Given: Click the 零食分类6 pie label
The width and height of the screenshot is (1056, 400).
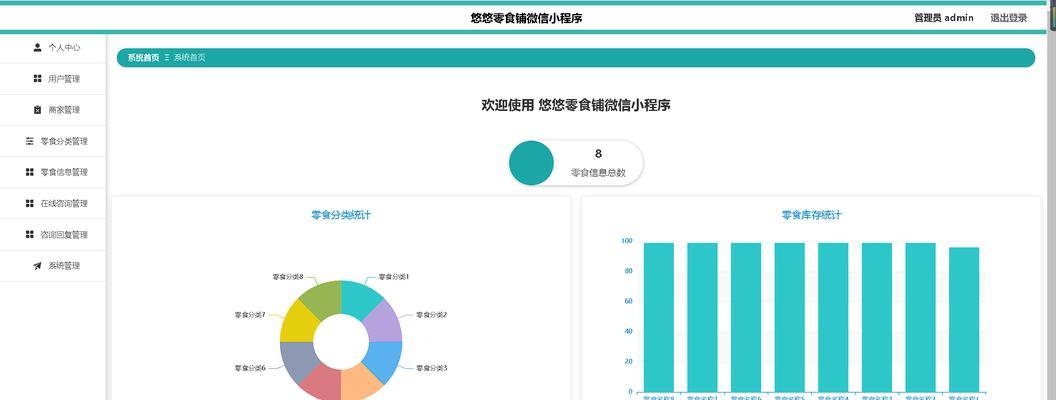Looking at the screenshot, I should click(250, 368).
